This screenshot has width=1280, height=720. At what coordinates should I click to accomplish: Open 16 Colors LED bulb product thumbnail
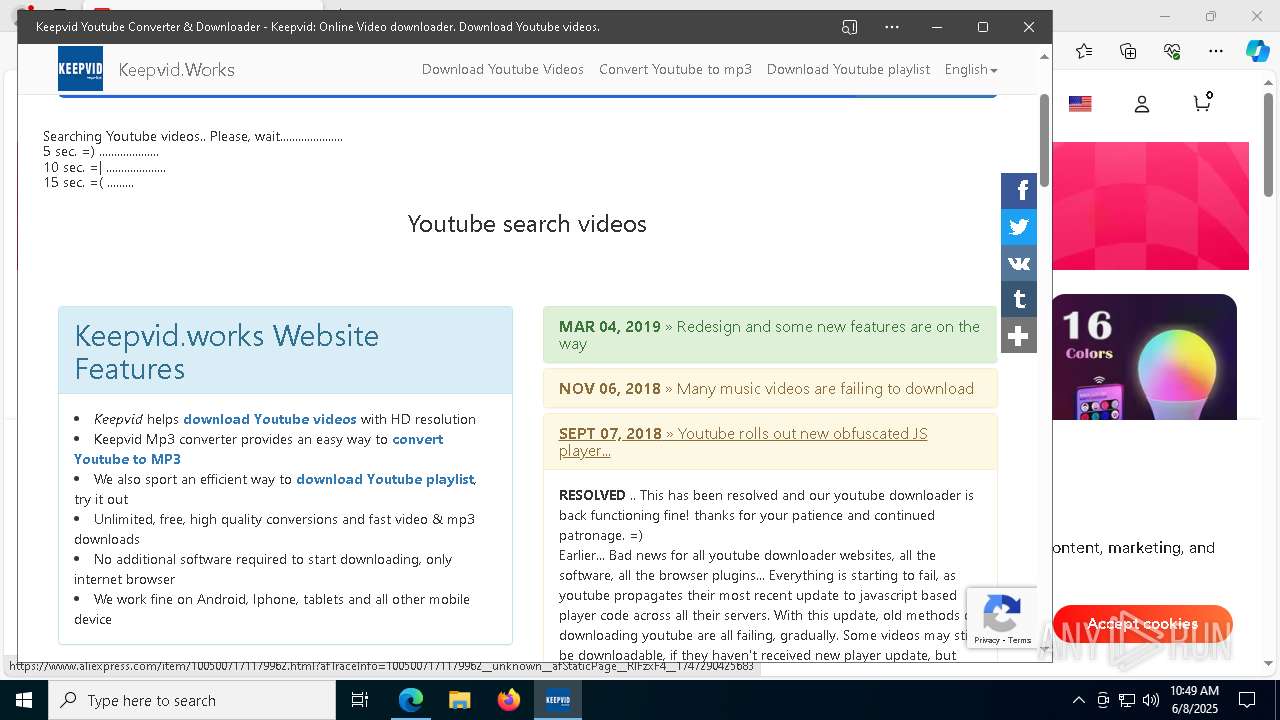pyautogui.click(x=1144, y=357)
